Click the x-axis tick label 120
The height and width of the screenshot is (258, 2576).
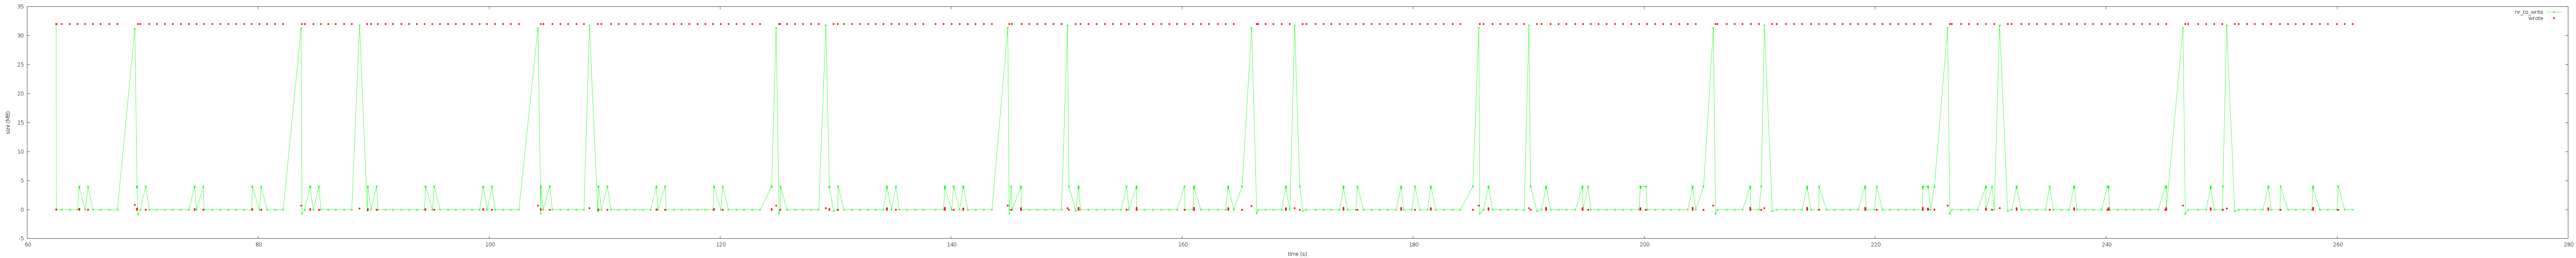coord(721,244)
